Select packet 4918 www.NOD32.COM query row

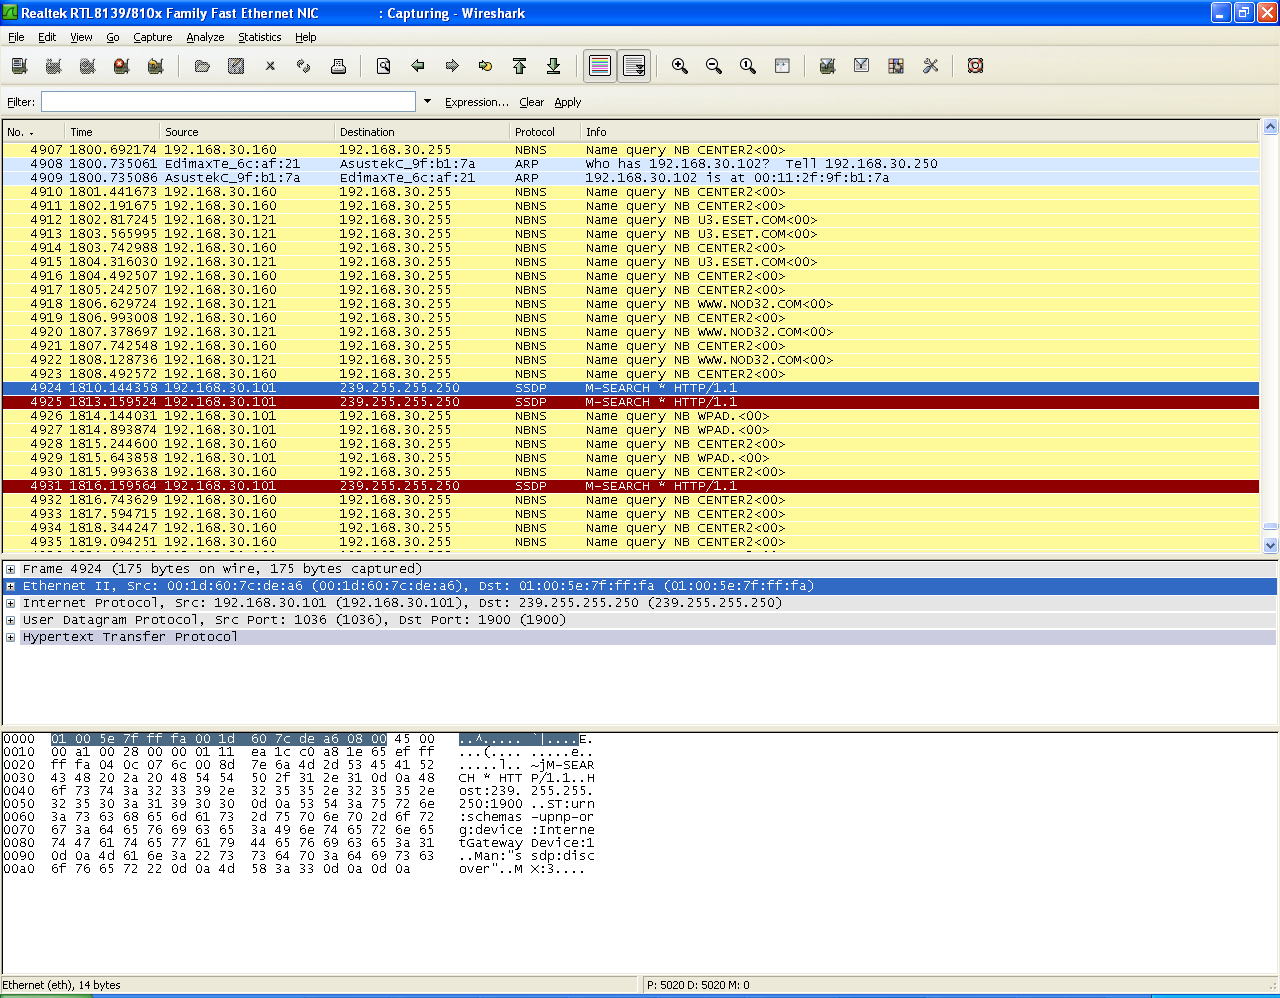click(x=630, y=304)
